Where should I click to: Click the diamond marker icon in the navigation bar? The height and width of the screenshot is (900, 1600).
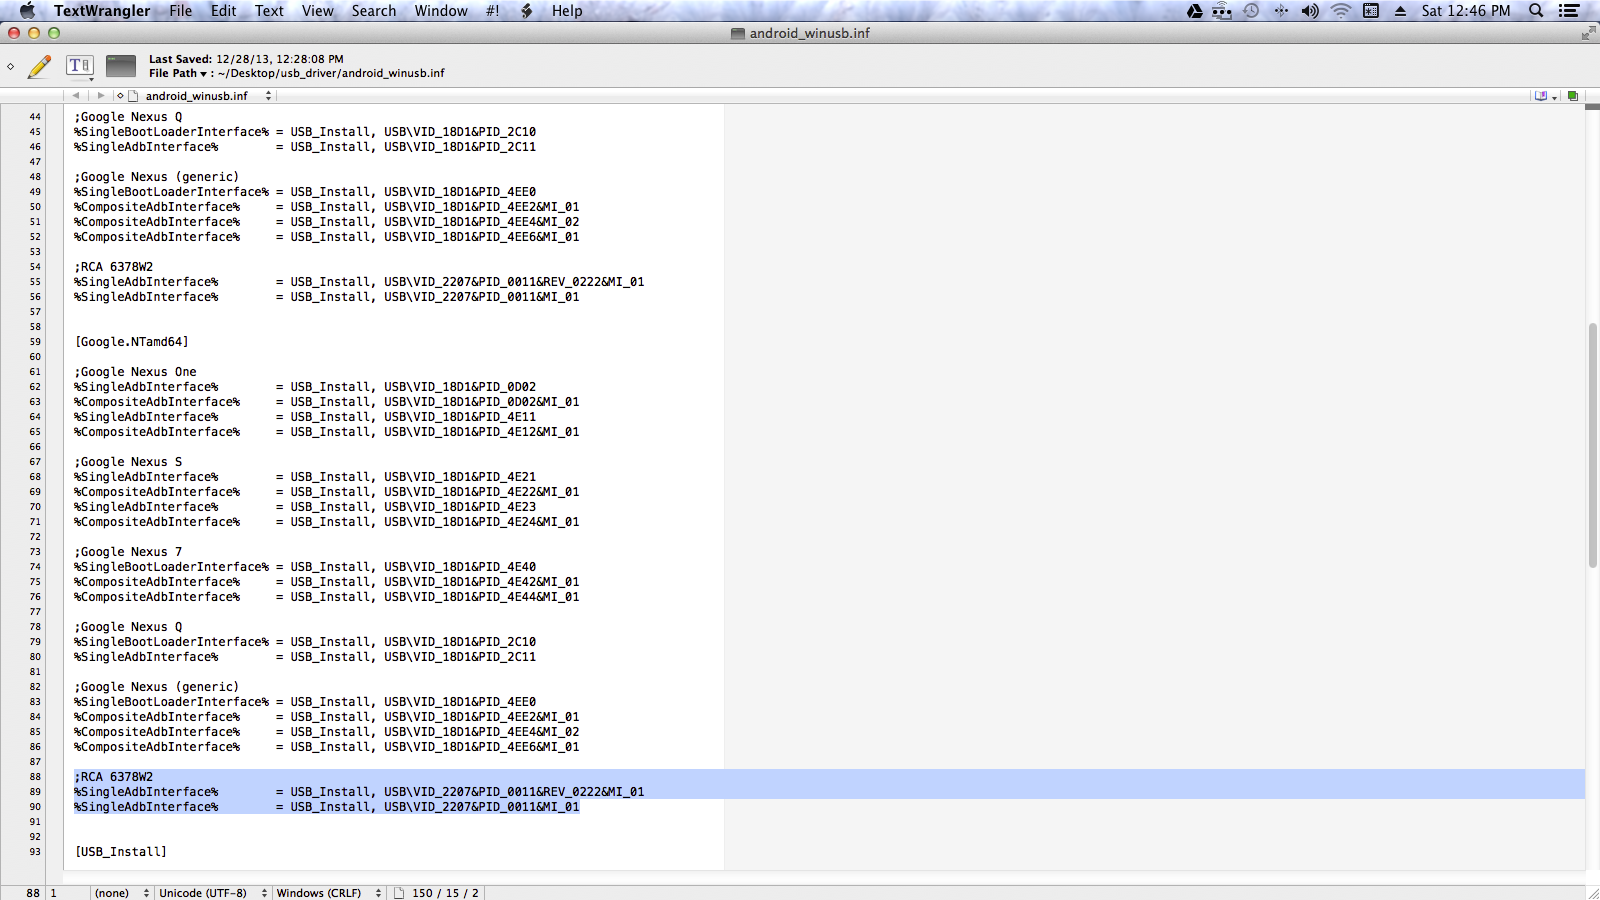point(120,96)
